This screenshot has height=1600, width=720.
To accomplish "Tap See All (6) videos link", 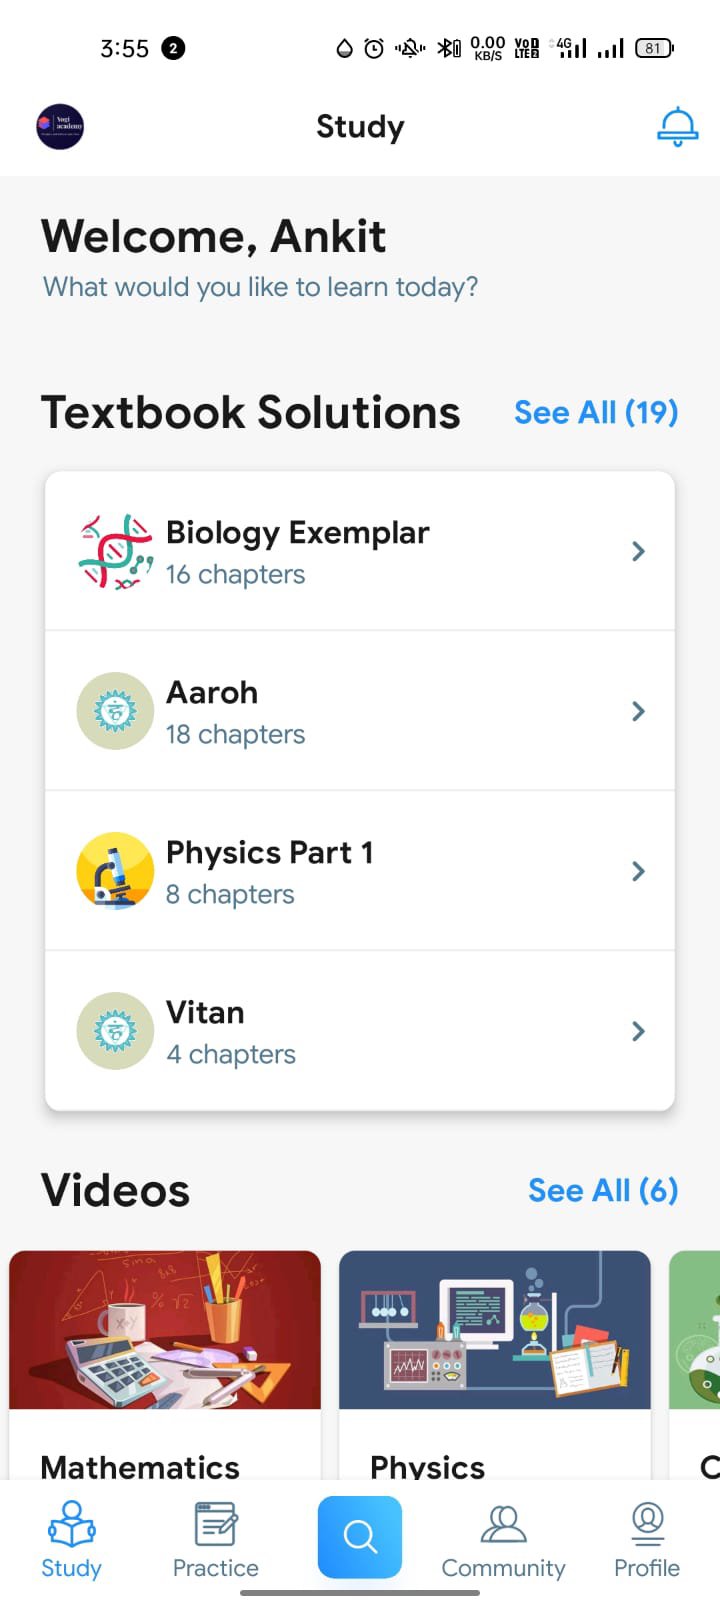I will tap(603, 1190).
